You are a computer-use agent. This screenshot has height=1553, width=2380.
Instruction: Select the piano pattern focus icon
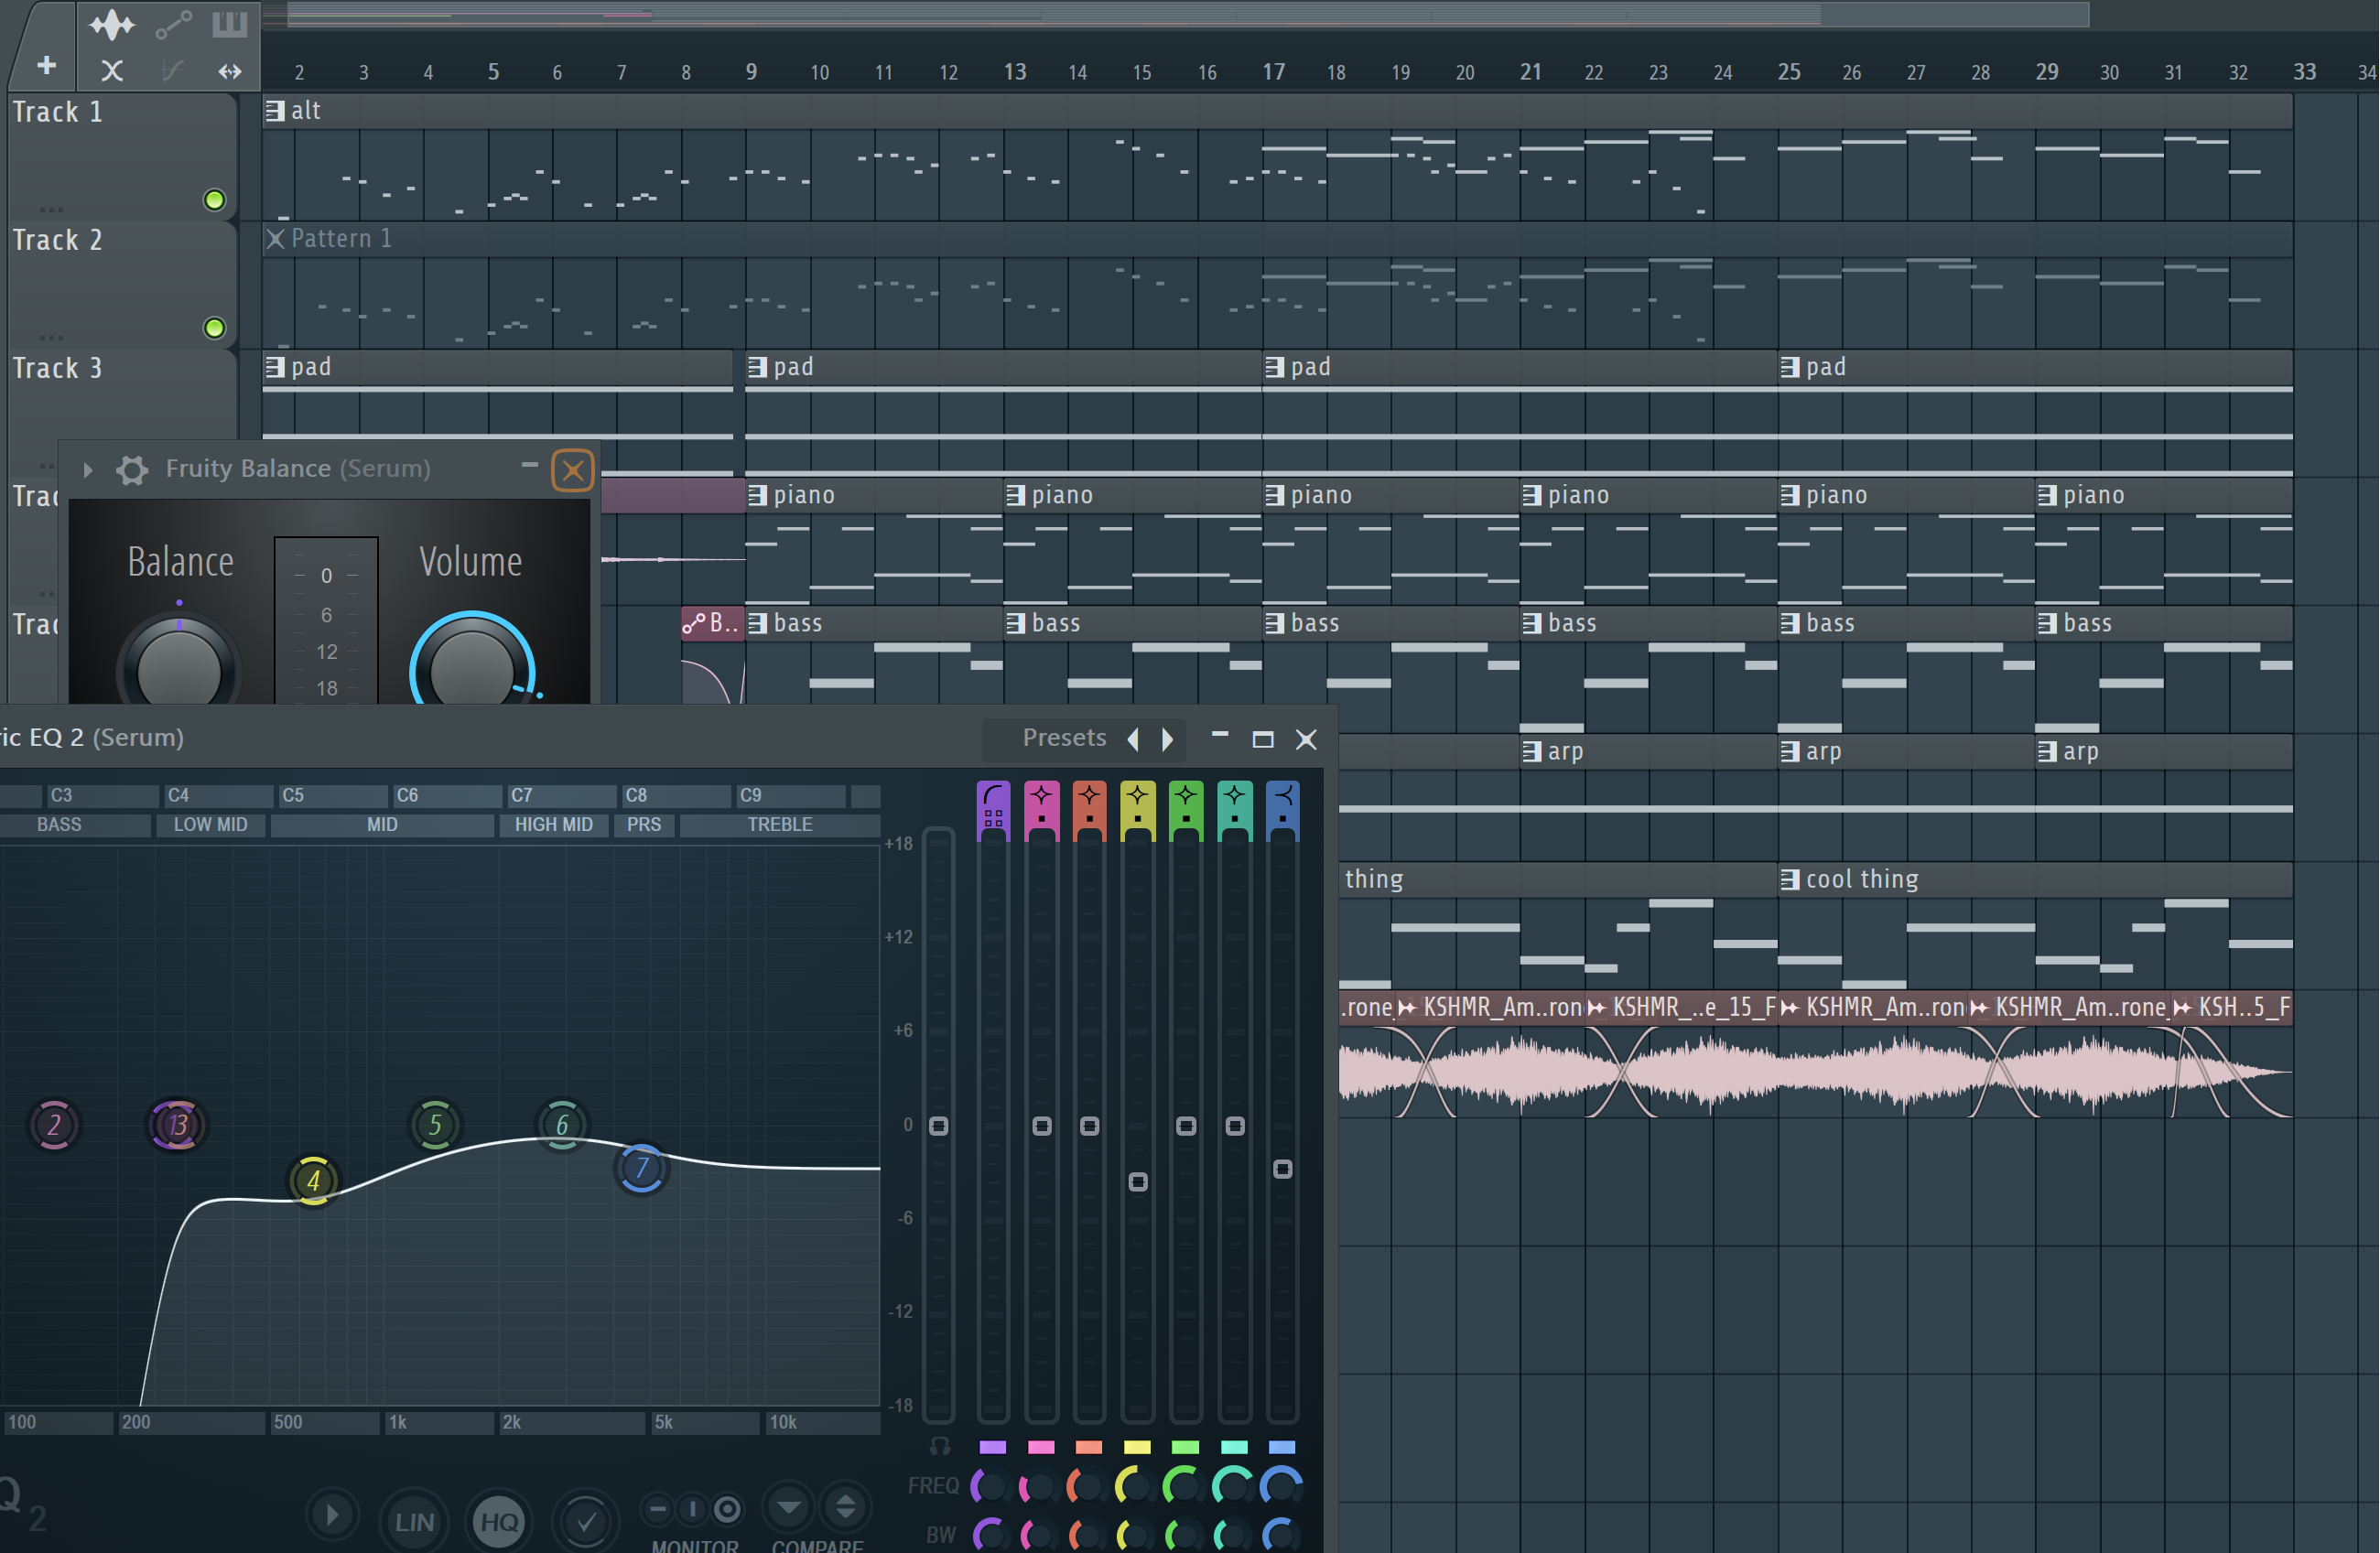point(229,24)
